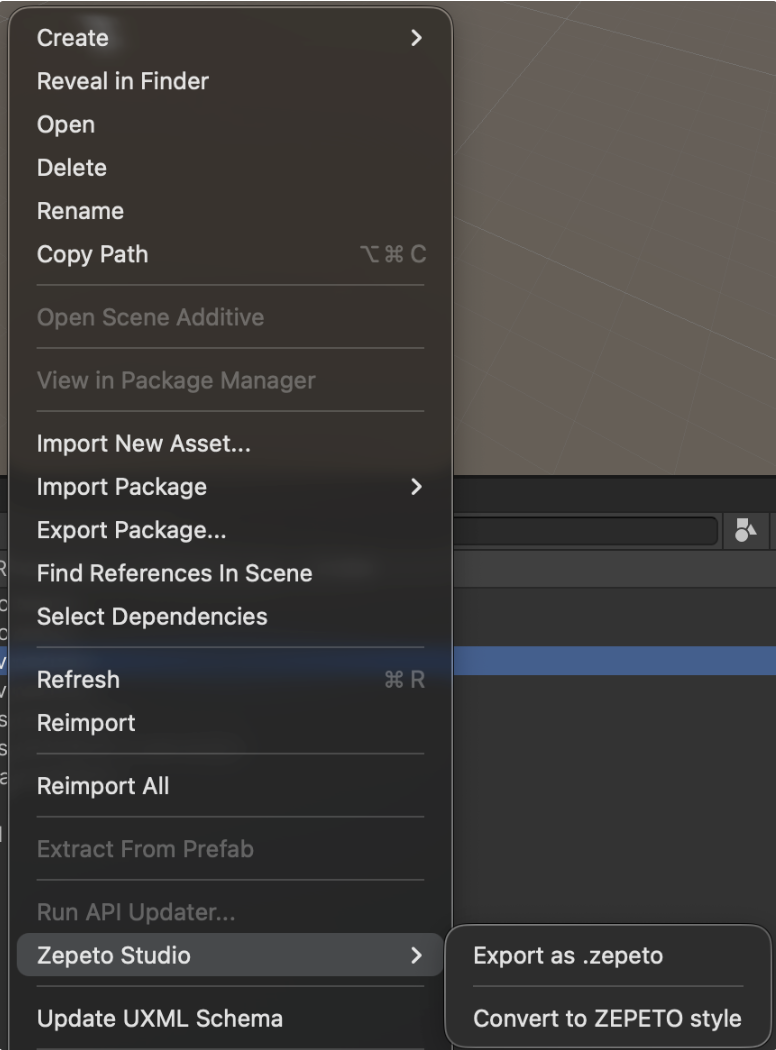Refresh the assets via Refresh
The height and width of the screenshot is (1050, 776).
(230, 680)
